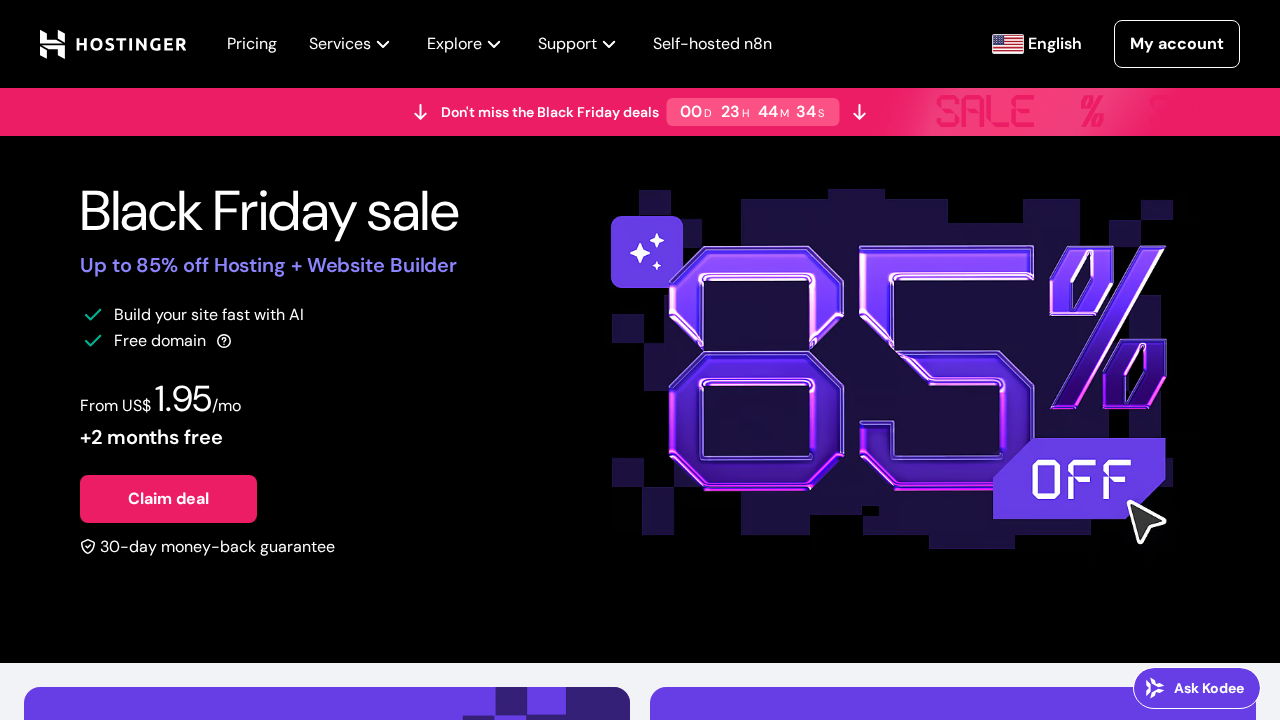Viewport: 1280px width, 720px height.
Task: Select the English language option
Action: tap(1054, 44)
